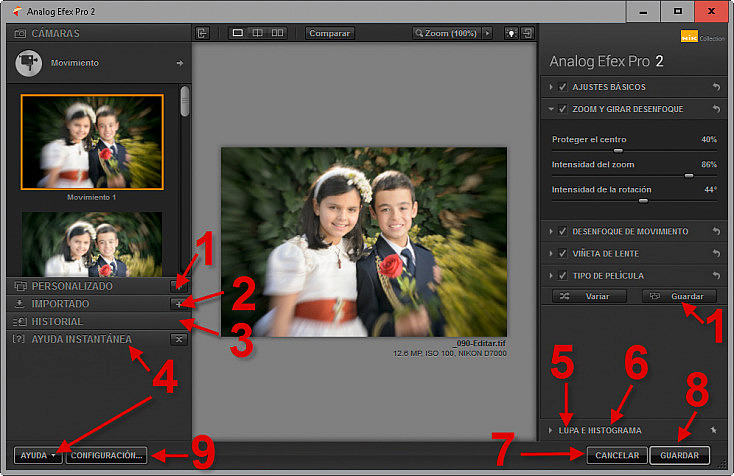This screenshot has width=734, height=476.
Task: Click the 40% Proteger el centro value
Action: [x=709, y=139]
